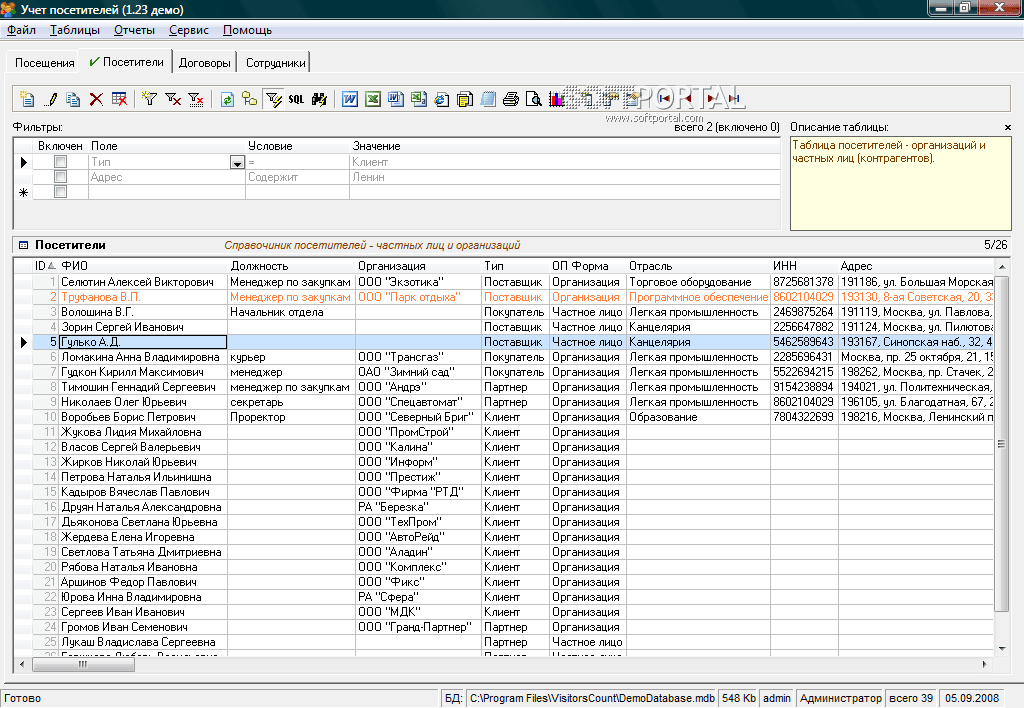Screen dimensions: 1024x708
Task: Click the new record toolbar icon
Action: pos(27,99)
